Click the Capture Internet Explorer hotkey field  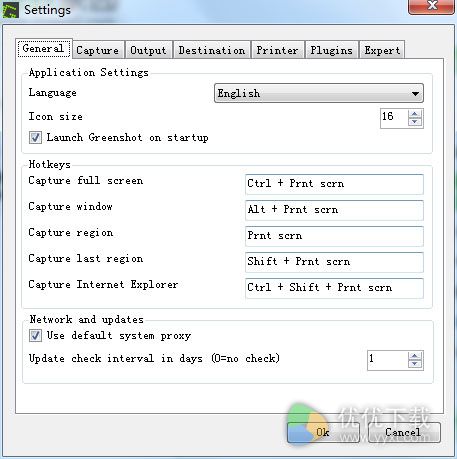point(334,288)
